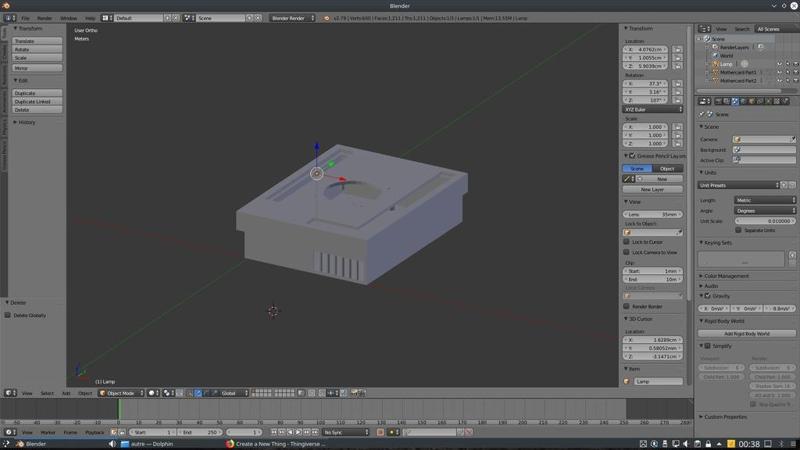Expand the Color Management panel
The height and width of the screenshot is (450, 800).
[x=724, y=276]
